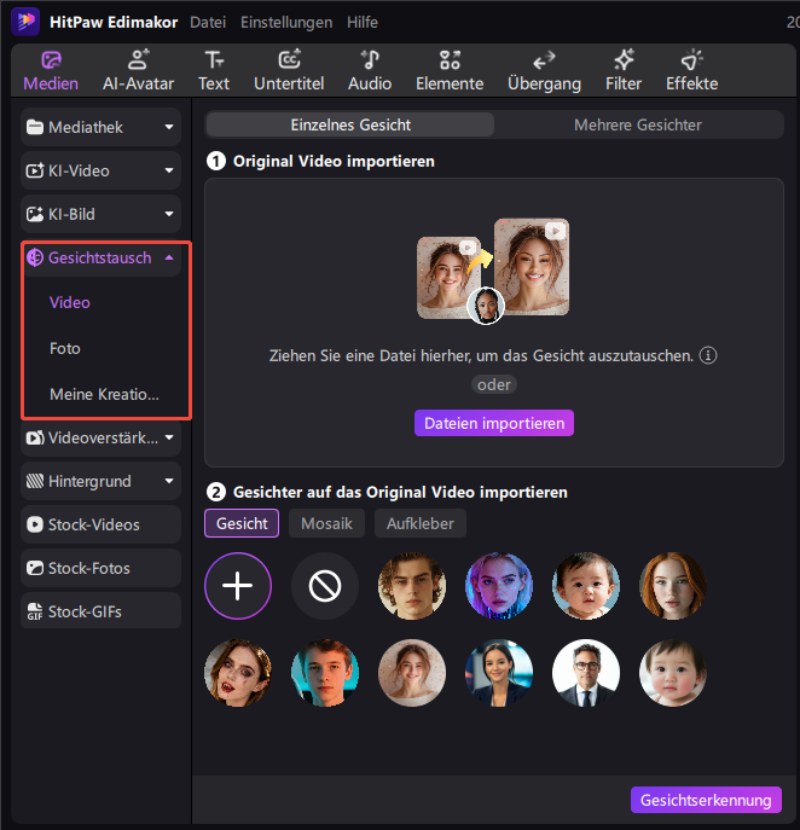Select the Aufkleber option
Screen dimensions: 800x830
[x=420, y=523]
